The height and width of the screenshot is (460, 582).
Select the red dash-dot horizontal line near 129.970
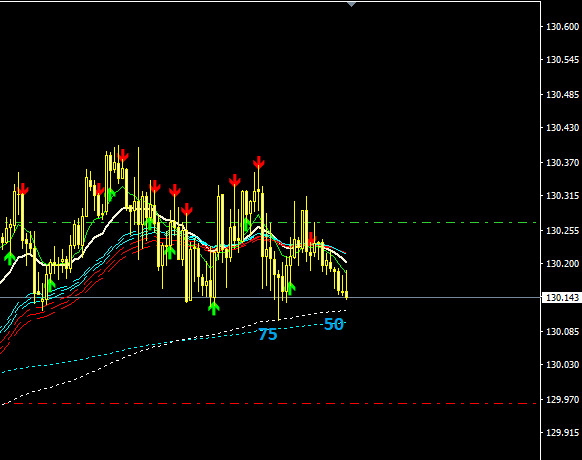270,403
